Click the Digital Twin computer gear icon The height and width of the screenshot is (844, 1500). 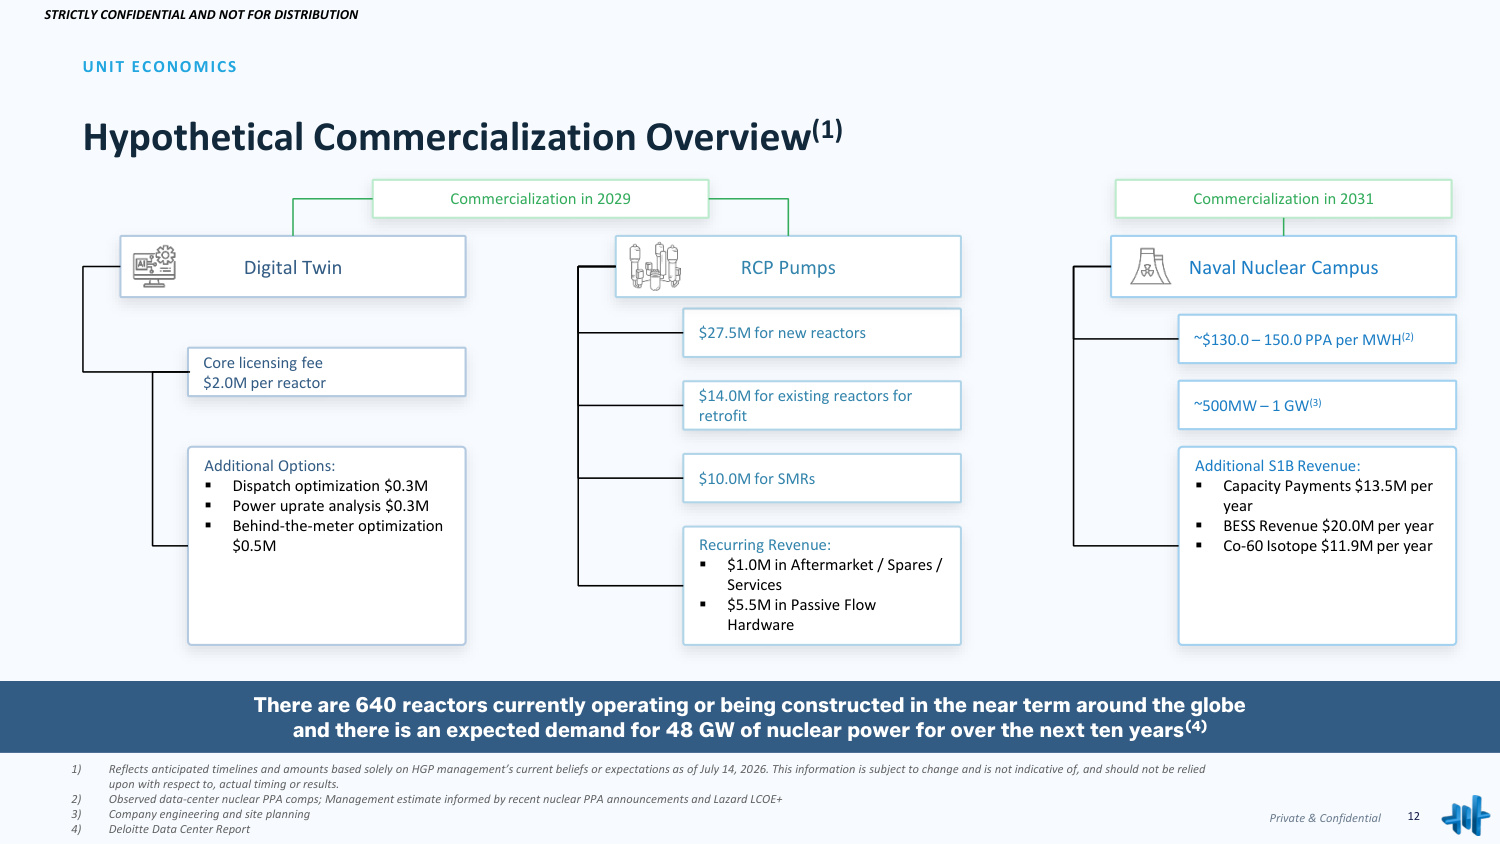(x=154, y=267)
